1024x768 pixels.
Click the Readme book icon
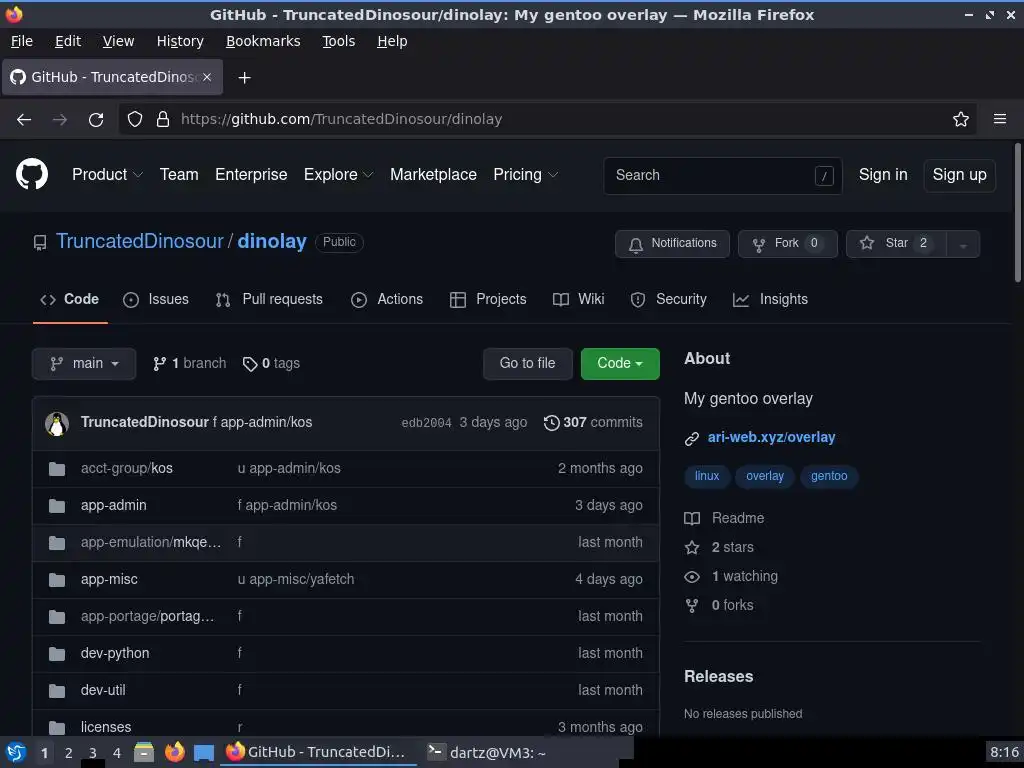click(x=692, y=519)
